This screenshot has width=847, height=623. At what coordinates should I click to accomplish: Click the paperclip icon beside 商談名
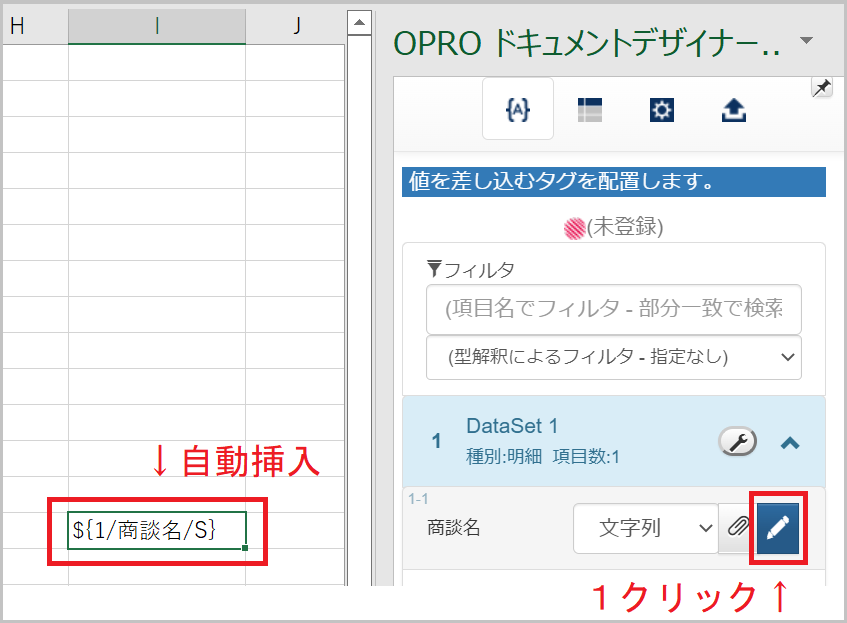(738, 528)
